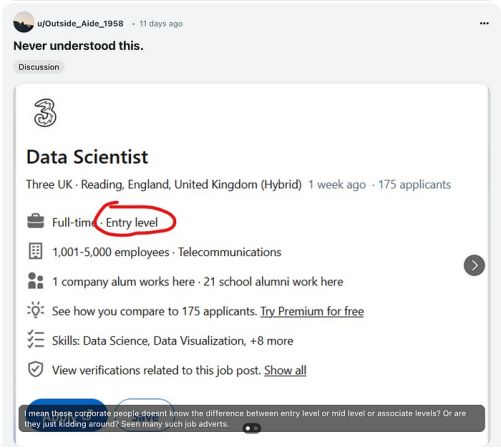Open the post's three-dot options menu
This screenshot has width=501, height=448.
point(484,23)
